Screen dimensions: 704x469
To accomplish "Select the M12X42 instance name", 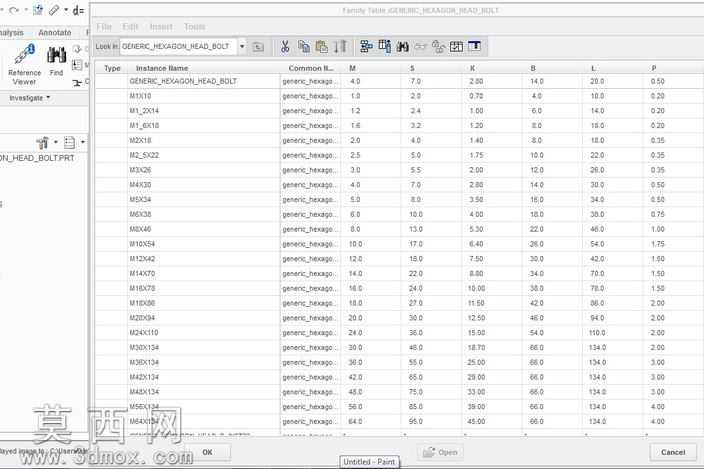I will (x=142, y=259).
